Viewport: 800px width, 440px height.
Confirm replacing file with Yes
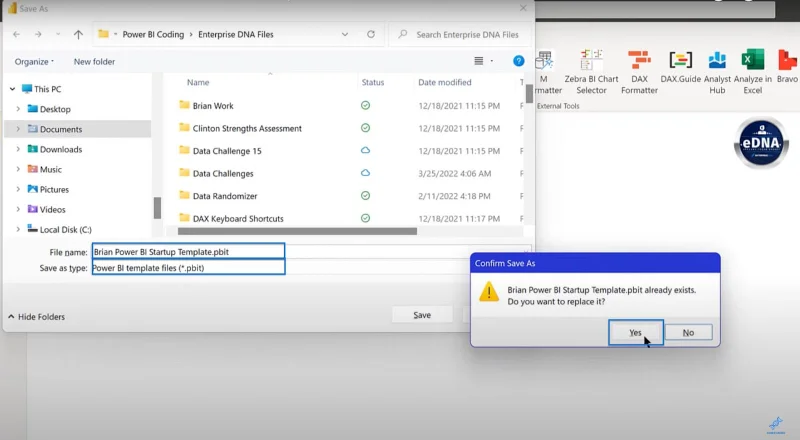636,332
